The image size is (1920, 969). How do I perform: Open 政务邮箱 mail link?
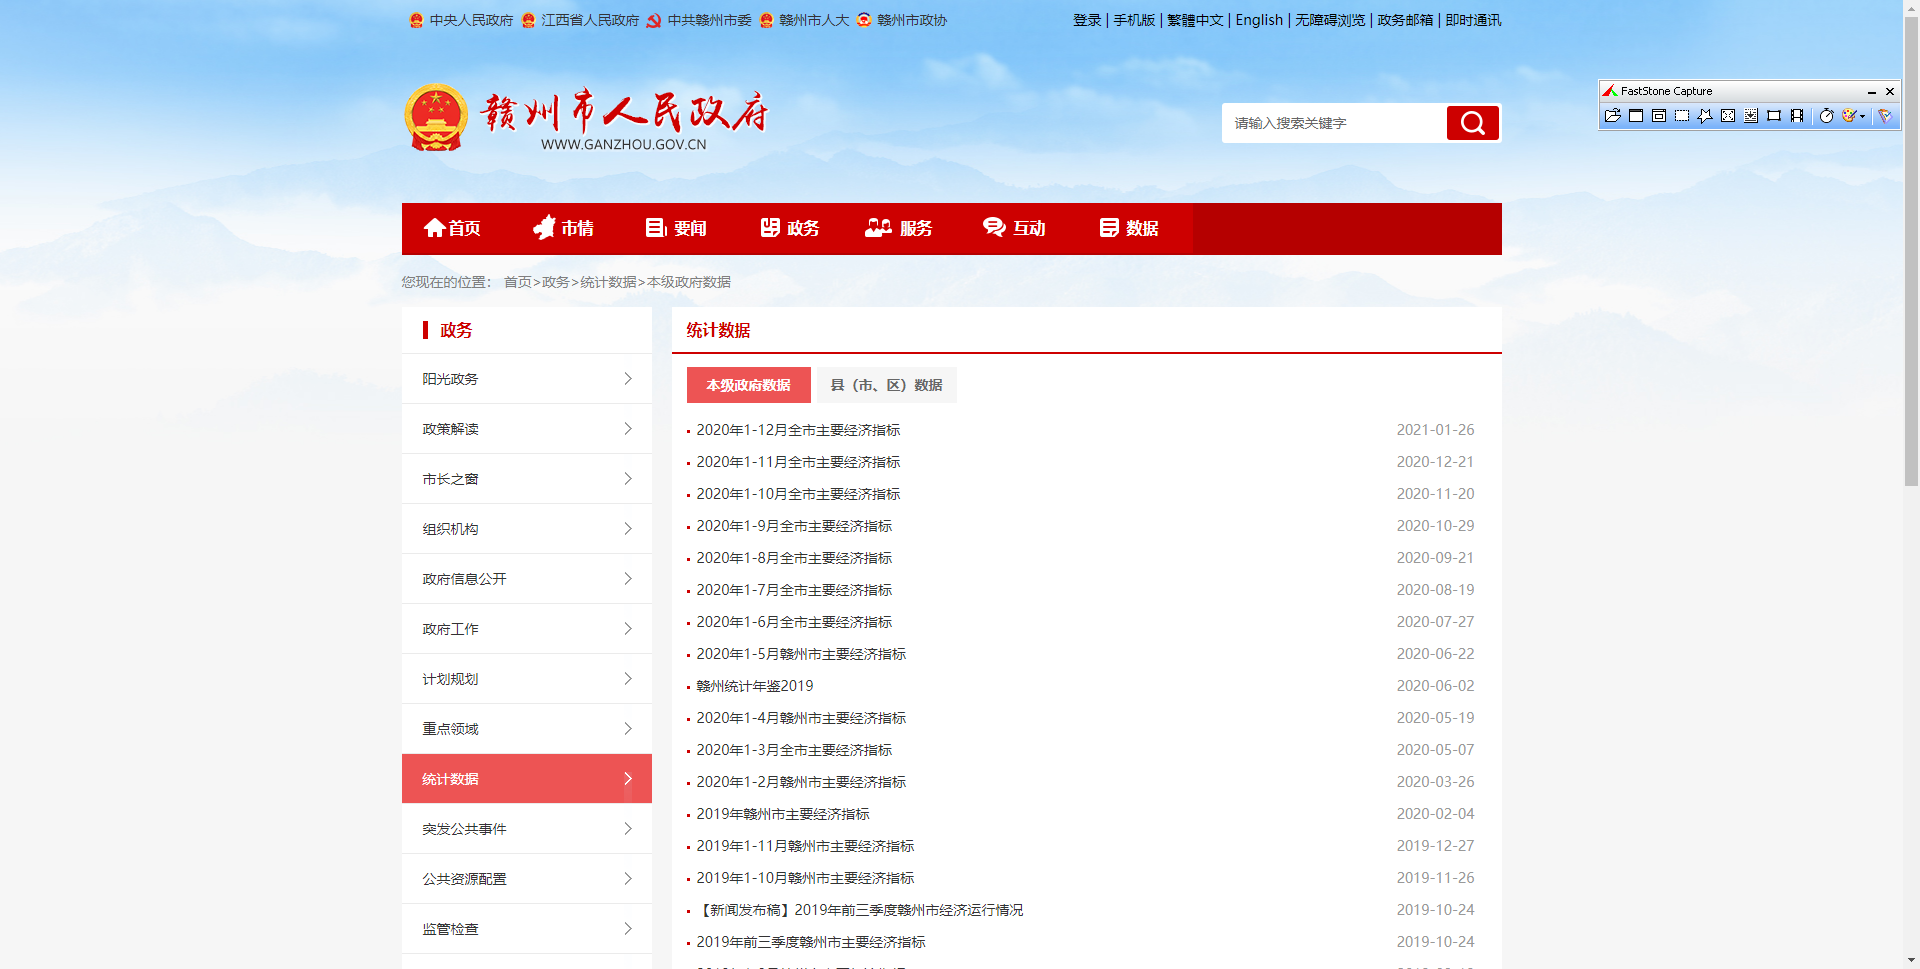click(x=1405, y=20)
